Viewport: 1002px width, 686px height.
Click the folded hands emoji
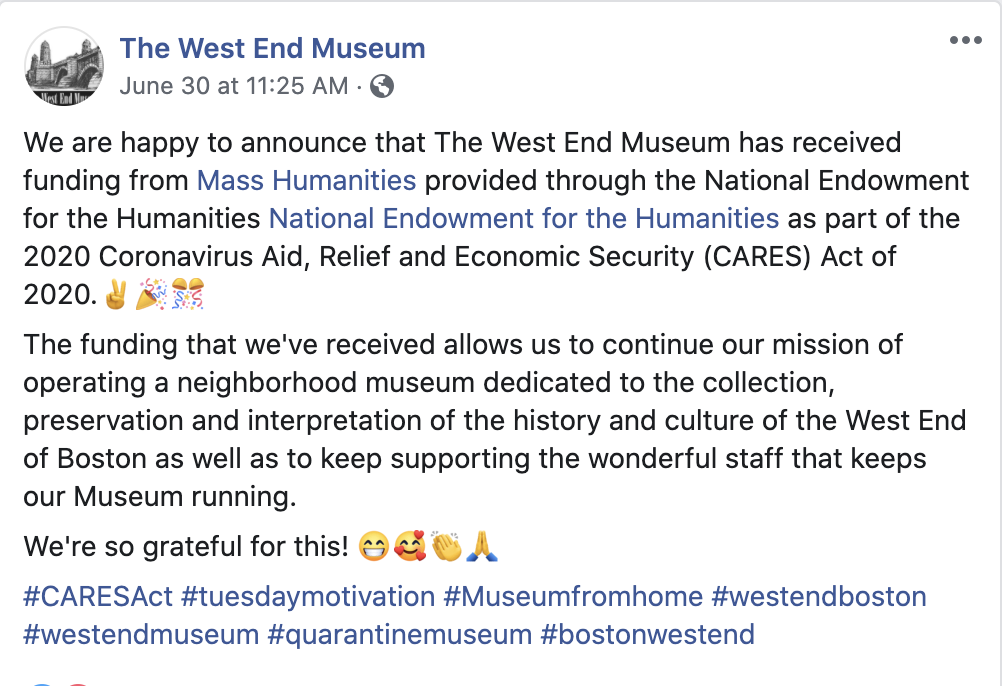[481, 547]
